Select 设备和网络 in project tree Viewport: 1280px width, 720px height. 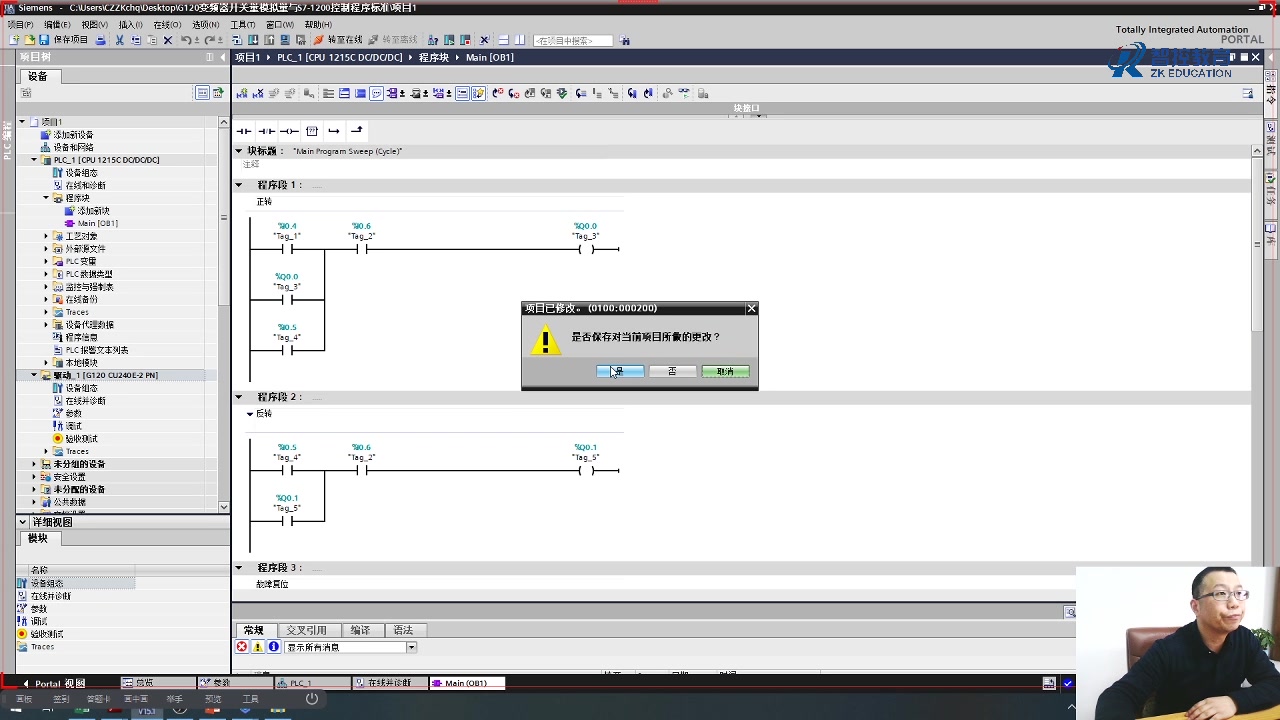73,147
